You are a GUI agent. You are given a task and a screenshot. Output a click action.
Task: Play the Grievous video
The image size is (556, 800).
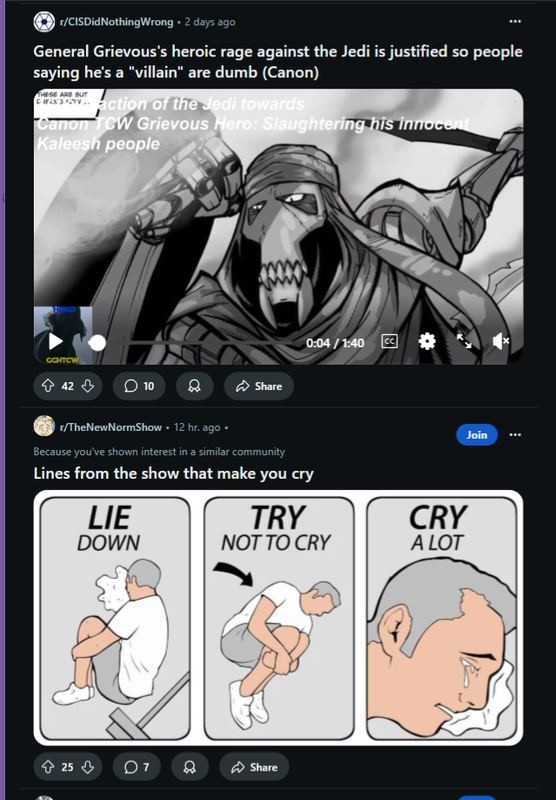[x=56, y=341]
